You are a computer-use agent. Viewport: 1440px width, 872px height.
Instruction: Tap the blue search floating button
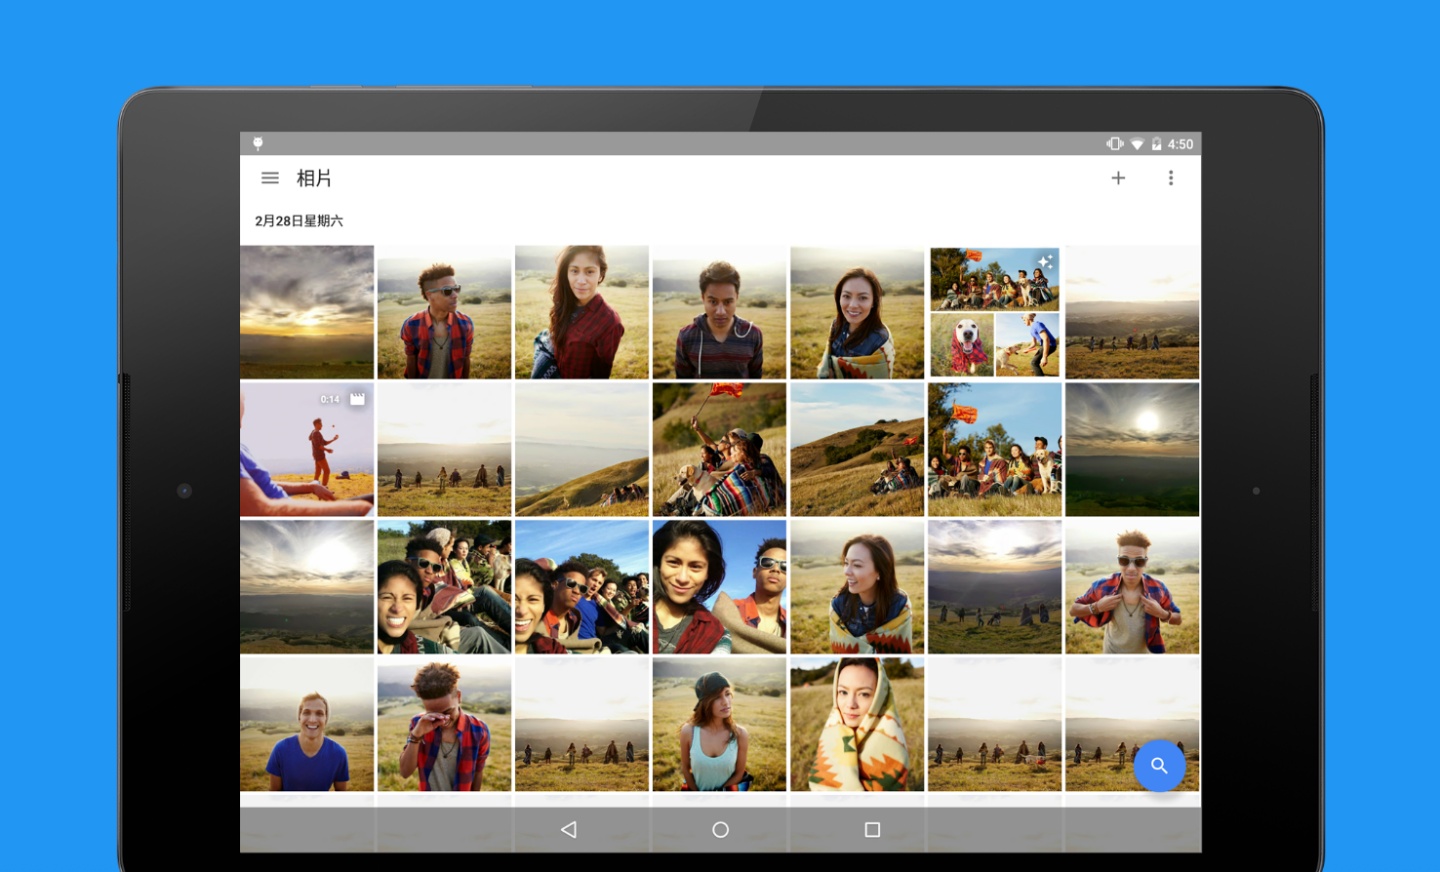(x=1159, y=765)
